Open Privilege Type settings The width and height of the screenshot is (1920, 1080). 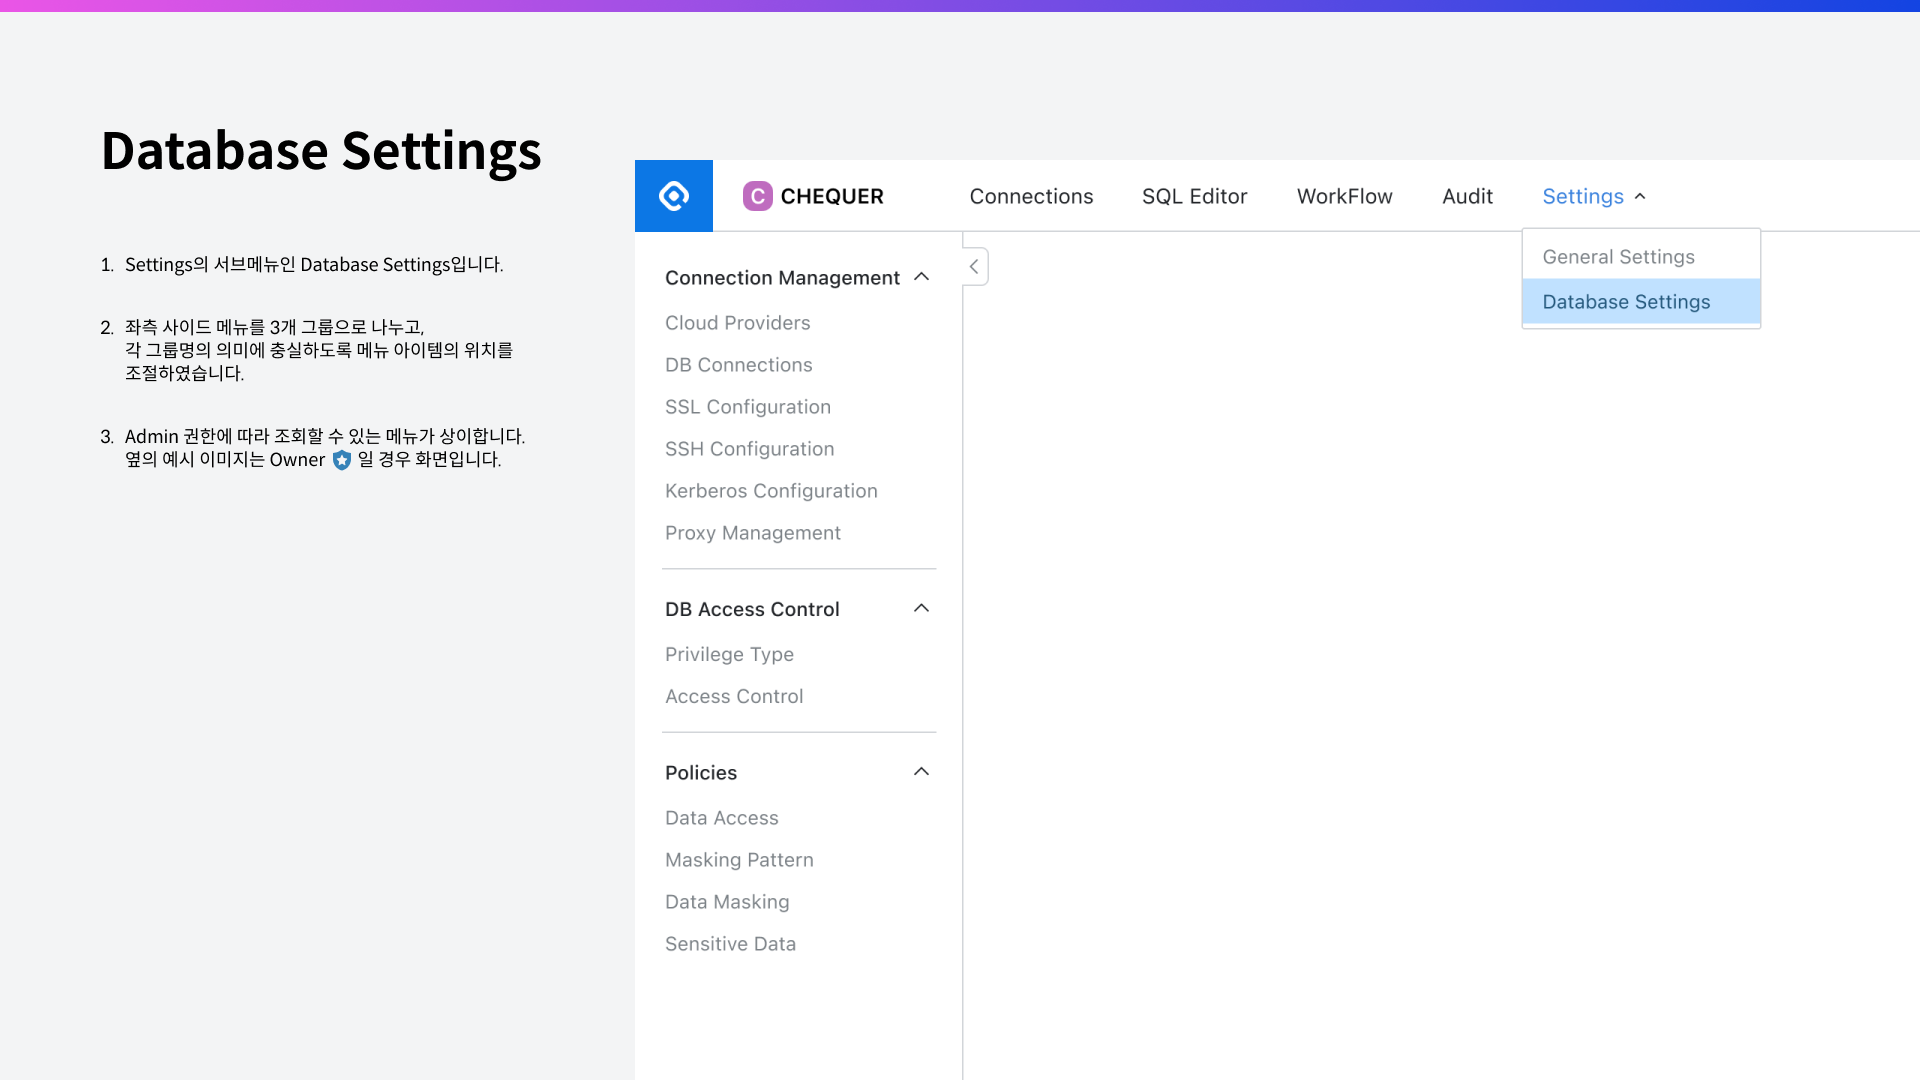point(729,654)
